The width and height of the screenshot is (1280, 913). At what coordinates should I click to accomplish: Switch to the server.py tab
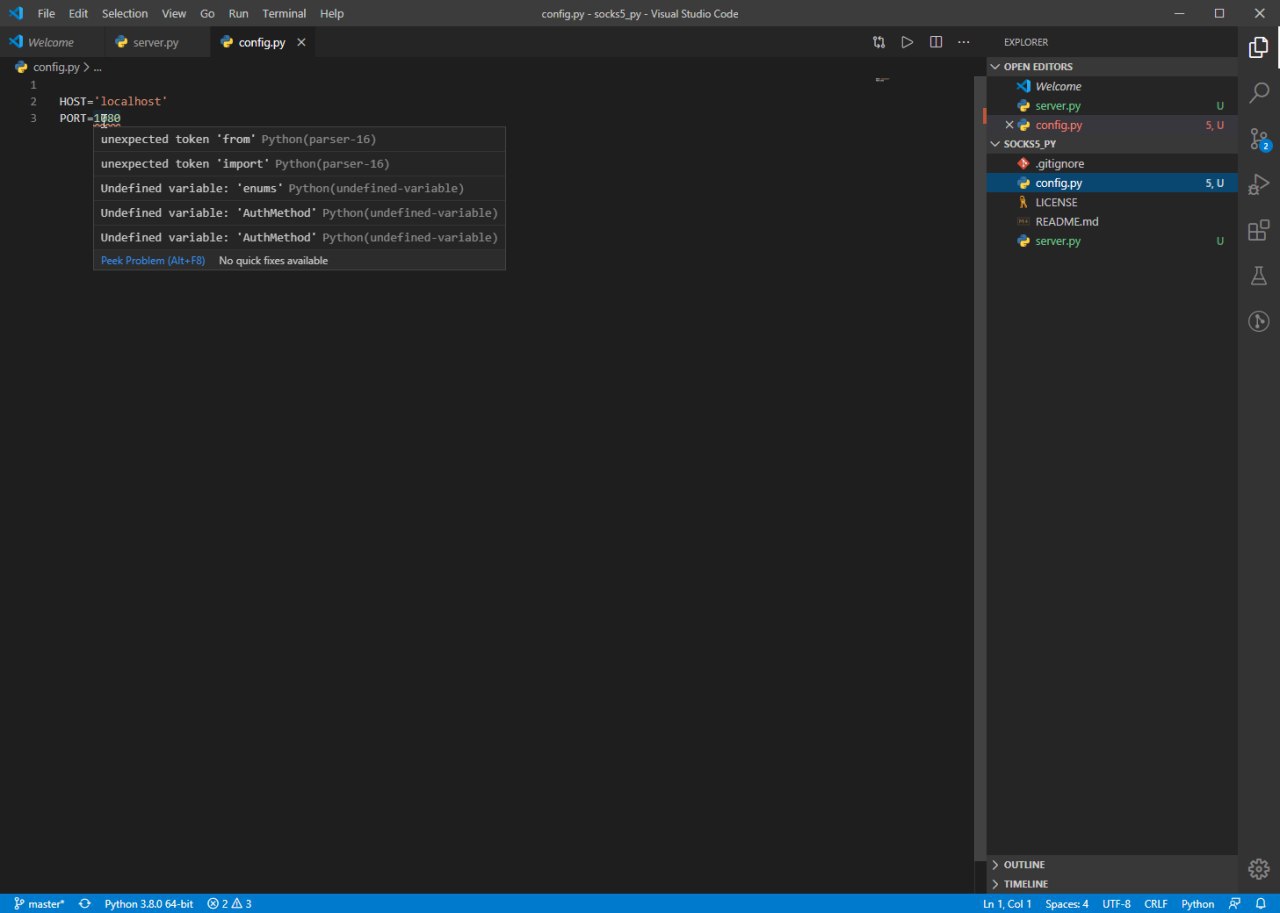pos(157,42)
